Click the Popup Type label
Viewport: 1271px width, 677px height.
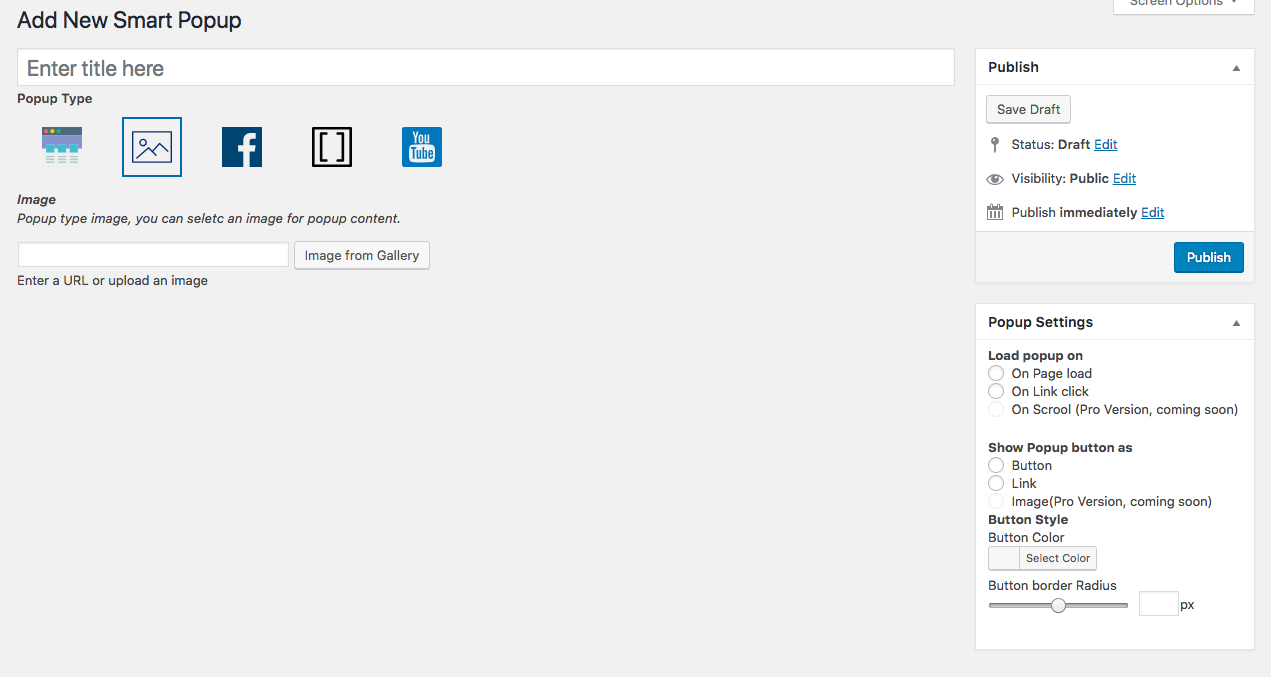tap(55, 99)
